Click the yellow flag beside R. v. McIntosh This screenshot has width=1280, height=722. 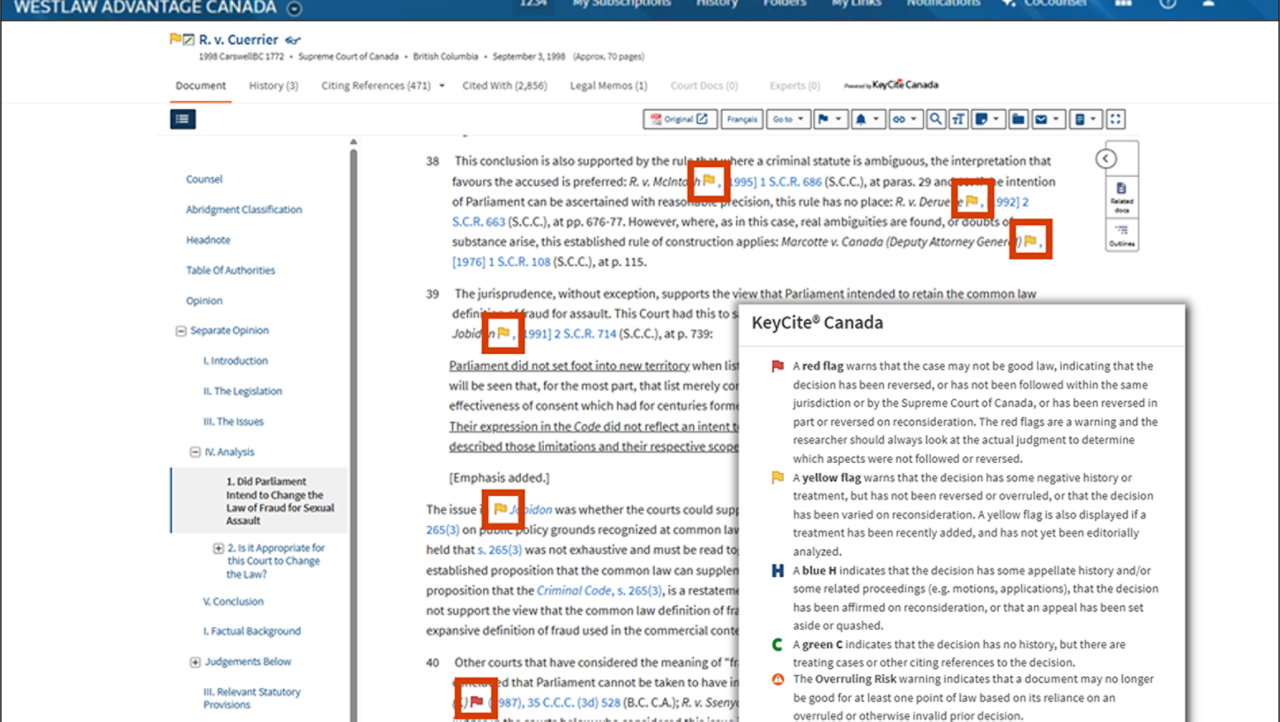pos(709,181)
